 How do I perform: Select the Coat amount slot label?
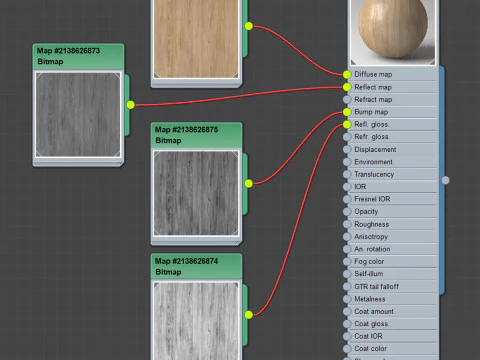point(374,311)
